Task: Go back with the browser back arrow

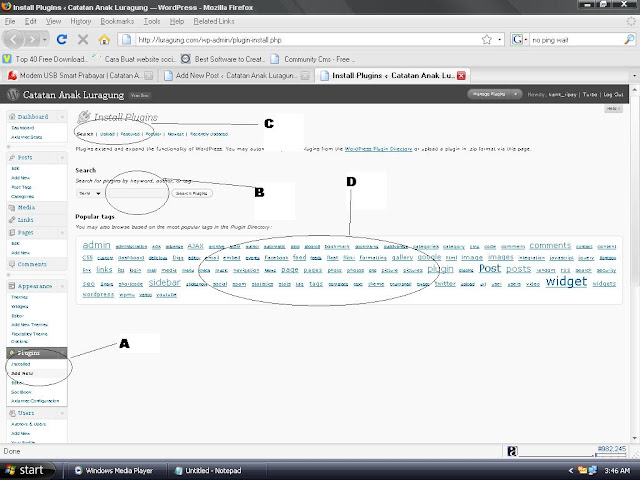Action: 13,40
